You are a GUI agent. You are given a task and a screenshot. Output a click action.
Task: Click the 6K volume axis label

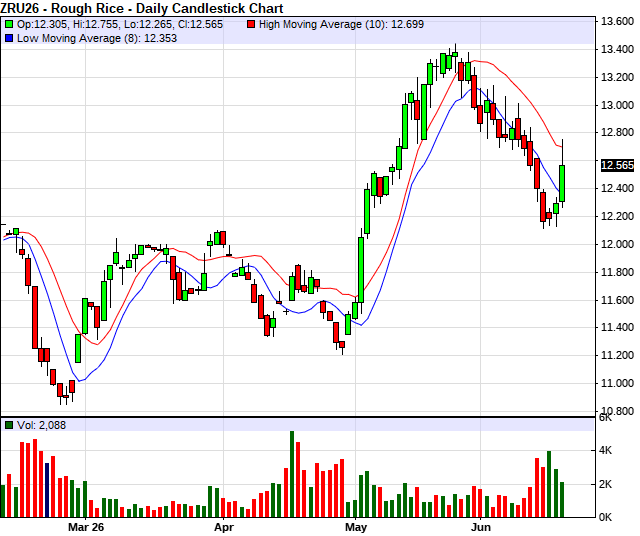click(x=605, y=418)
